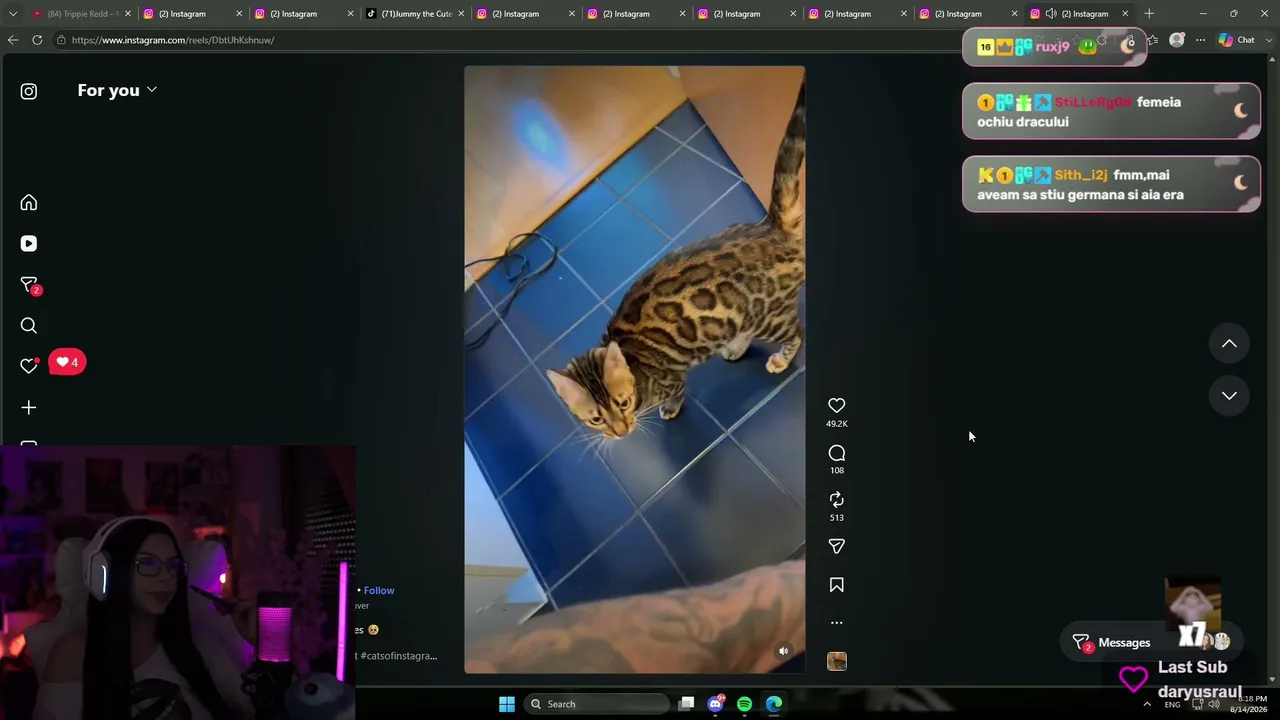Close the Jummy the Cute TikTok tab
This screenshot has width=1280, height=720.
(x=461, y=14)
